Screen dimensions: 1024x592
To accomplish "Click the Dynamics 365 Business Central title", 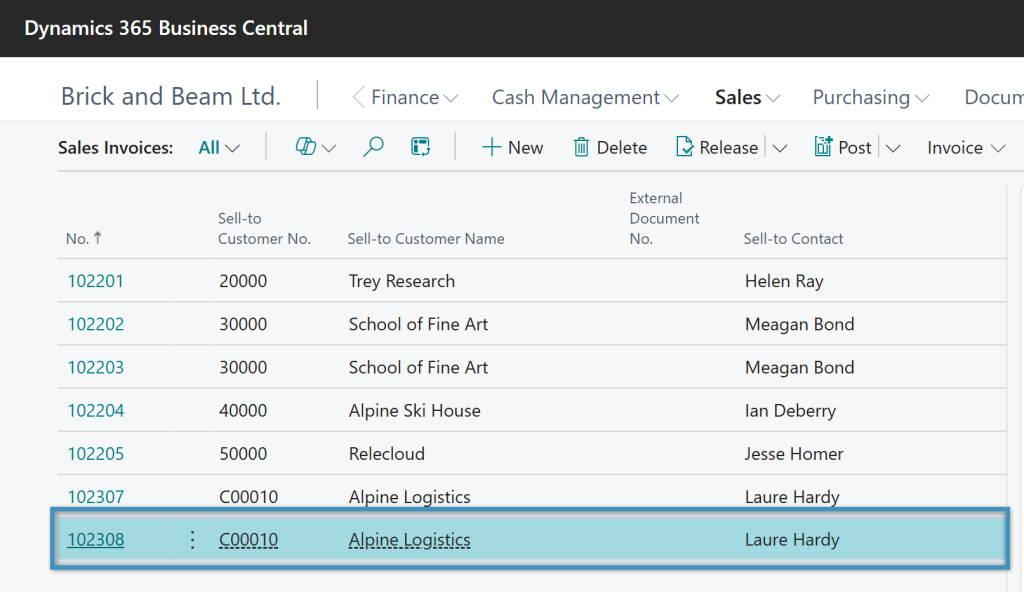I will [166, 28].
